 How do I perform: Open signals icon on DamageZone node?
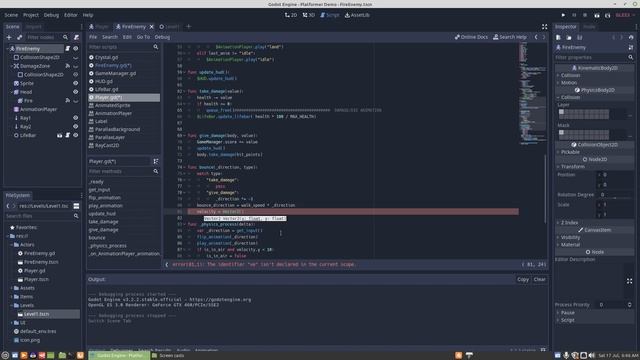coord(67,66)
